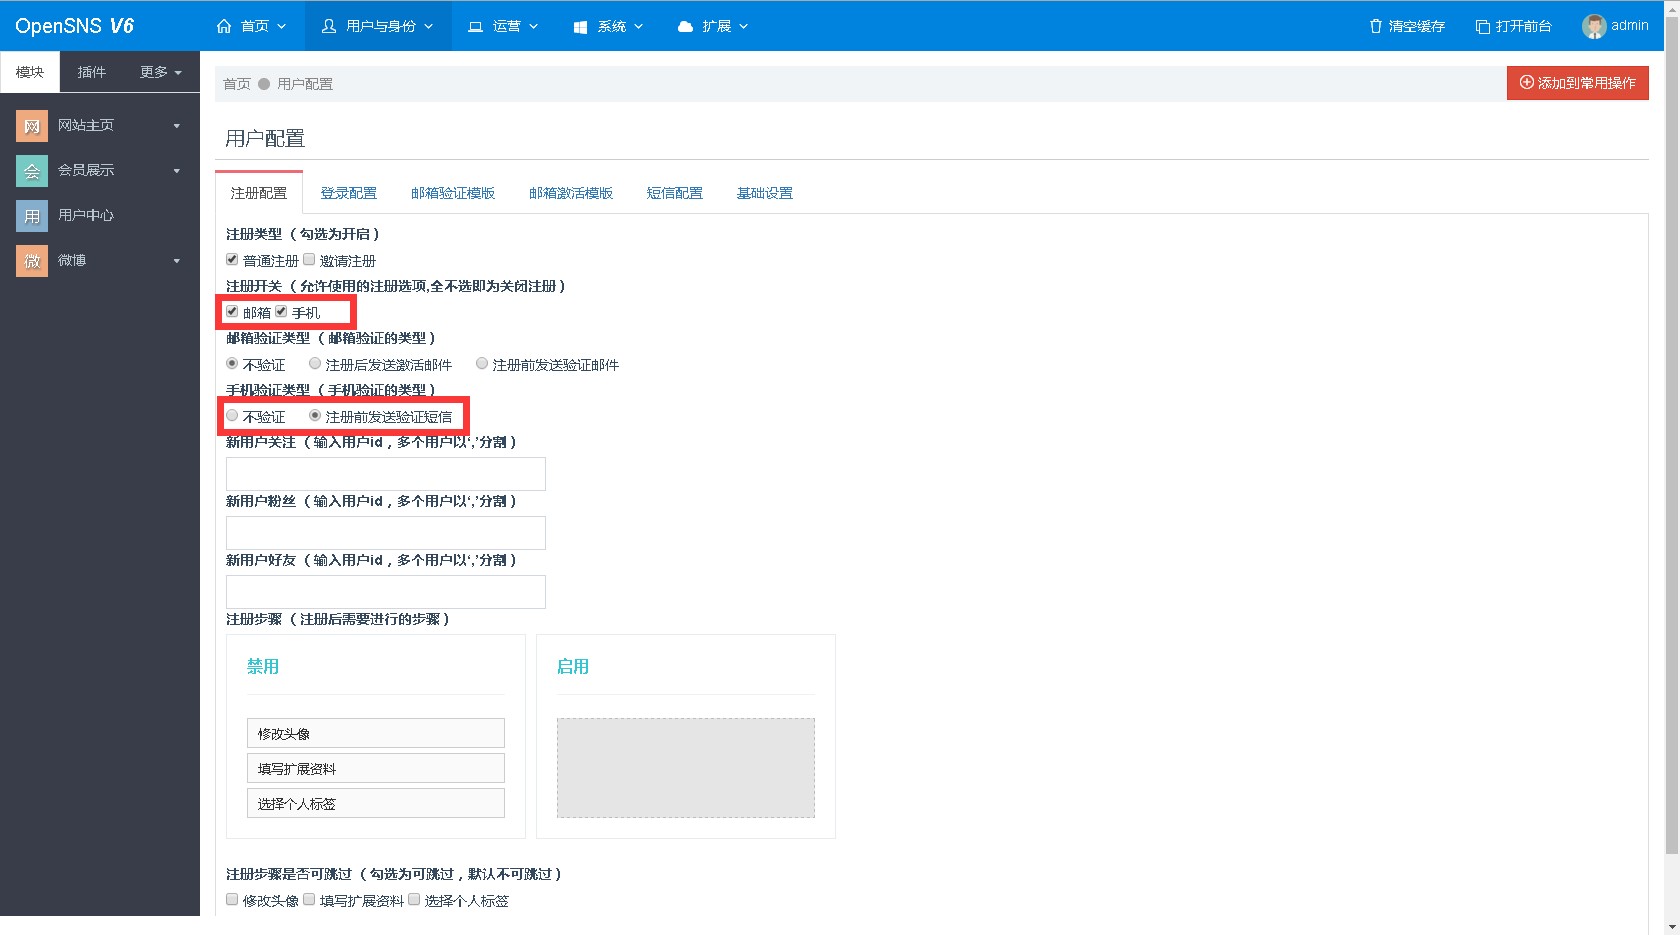The image size is (1680, 935).
Task: Open the 系统 dropdown menu
Action: (608, 26)
